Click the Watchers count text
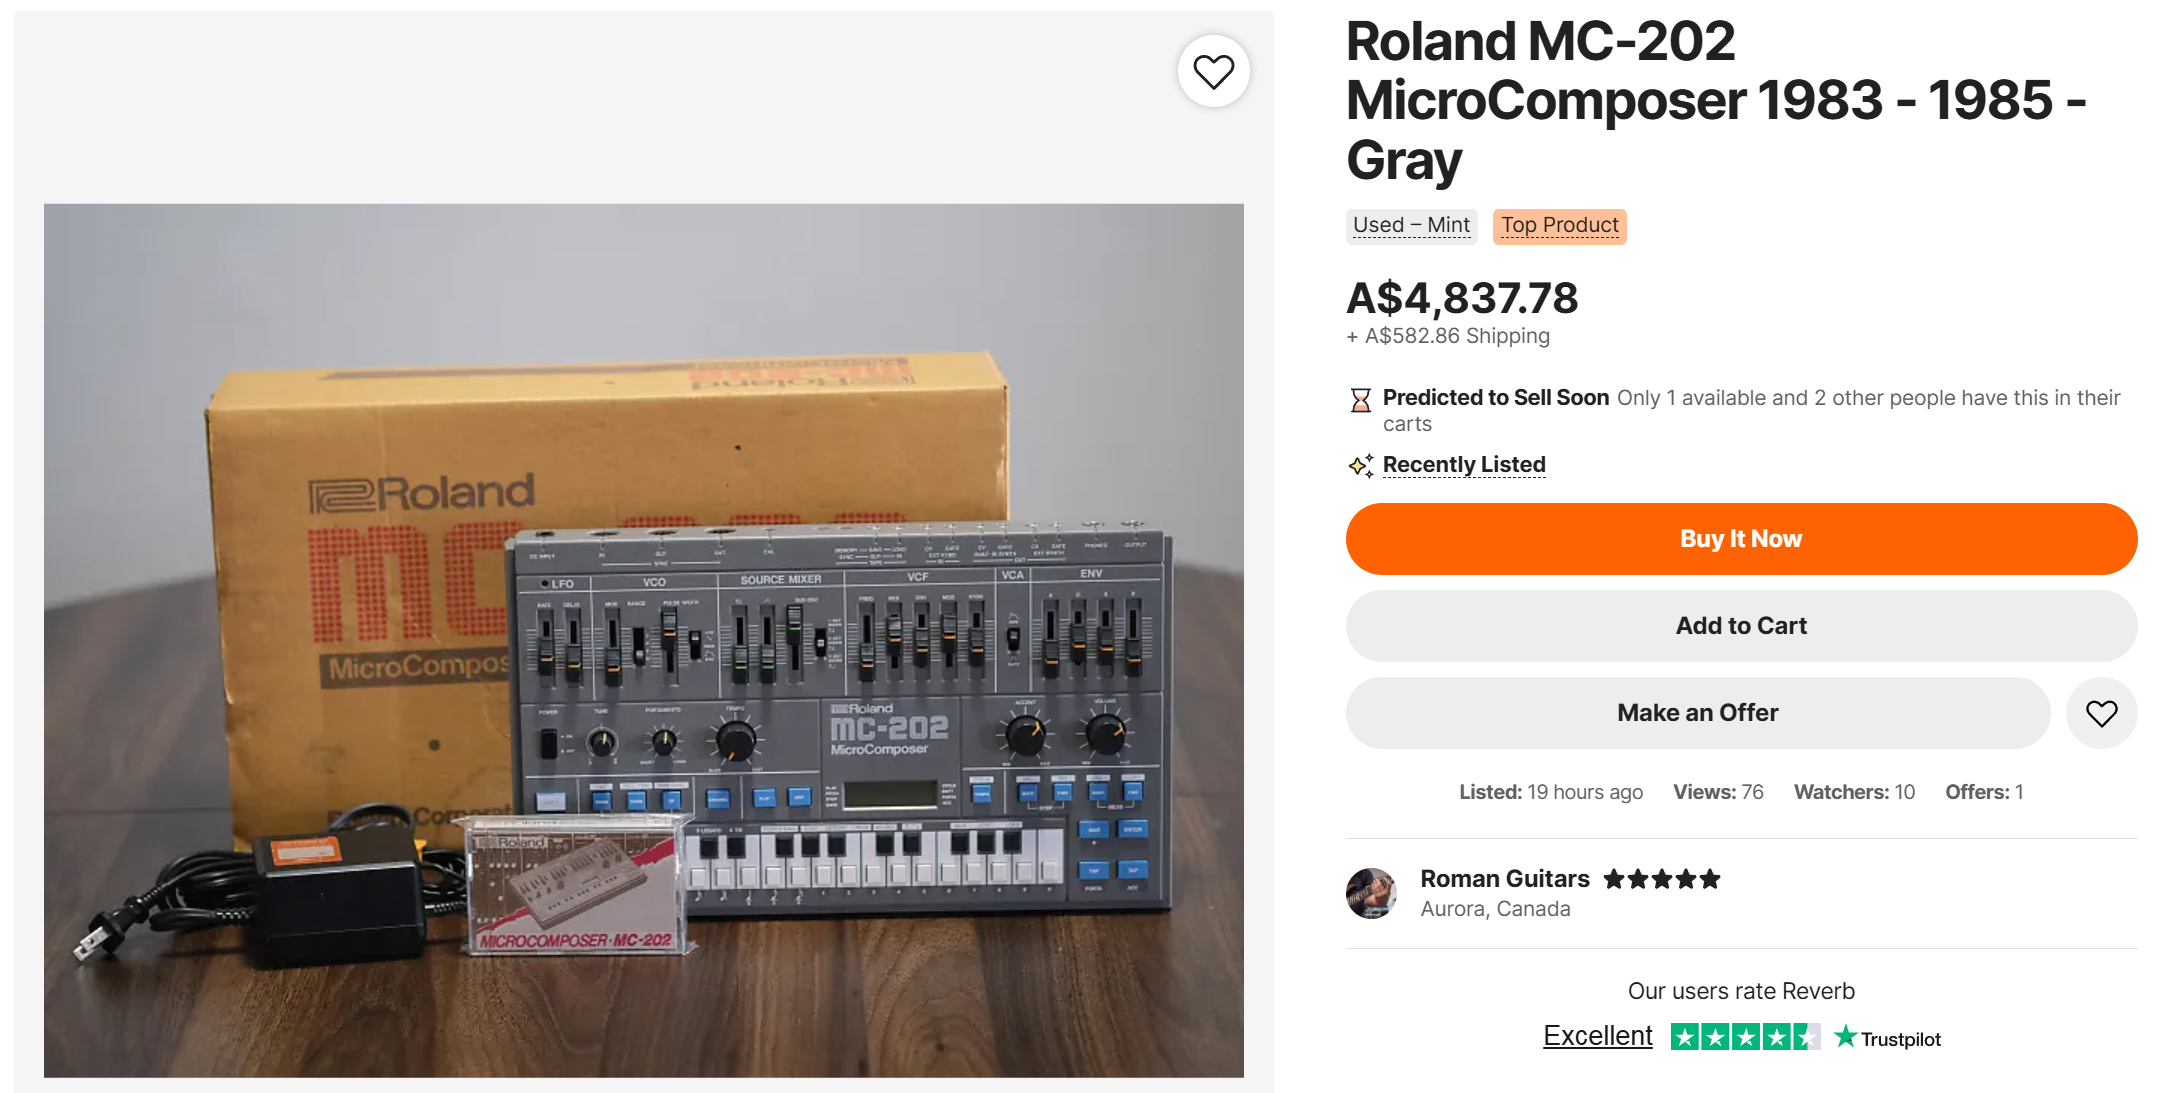This screenshot has width=2179, height=1093. [1853, 792]
